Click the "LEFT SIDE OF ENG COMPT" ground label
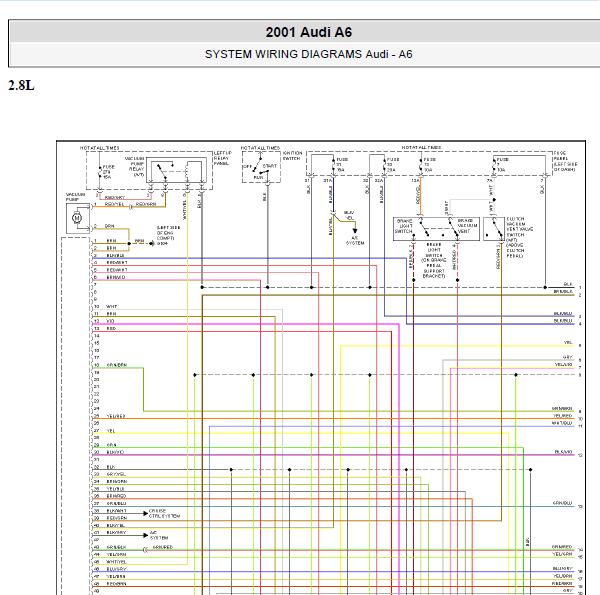Image resolution: width=600 pixels, height=595 pixels. [168, 233]
